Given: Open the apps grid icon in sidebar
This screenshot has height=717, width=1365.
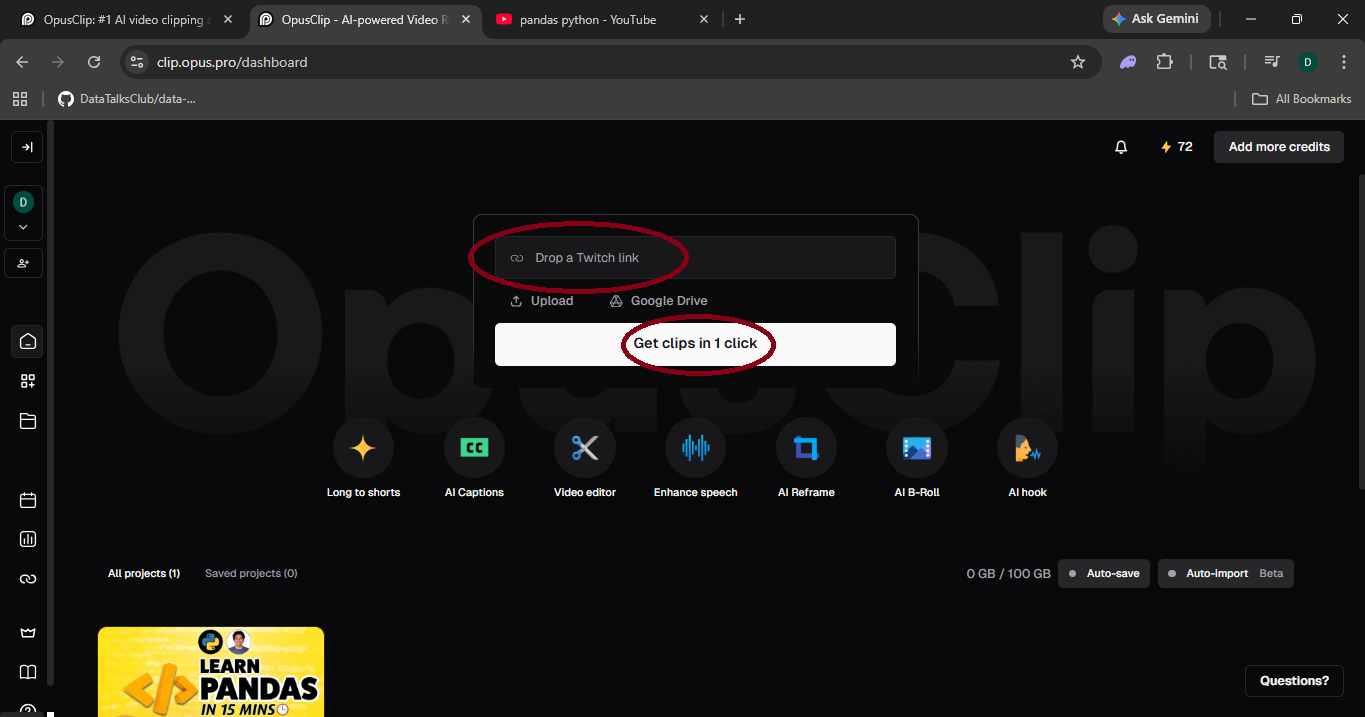Looking at the screenshot, I should pyautogui.click(x=28, y=381).
